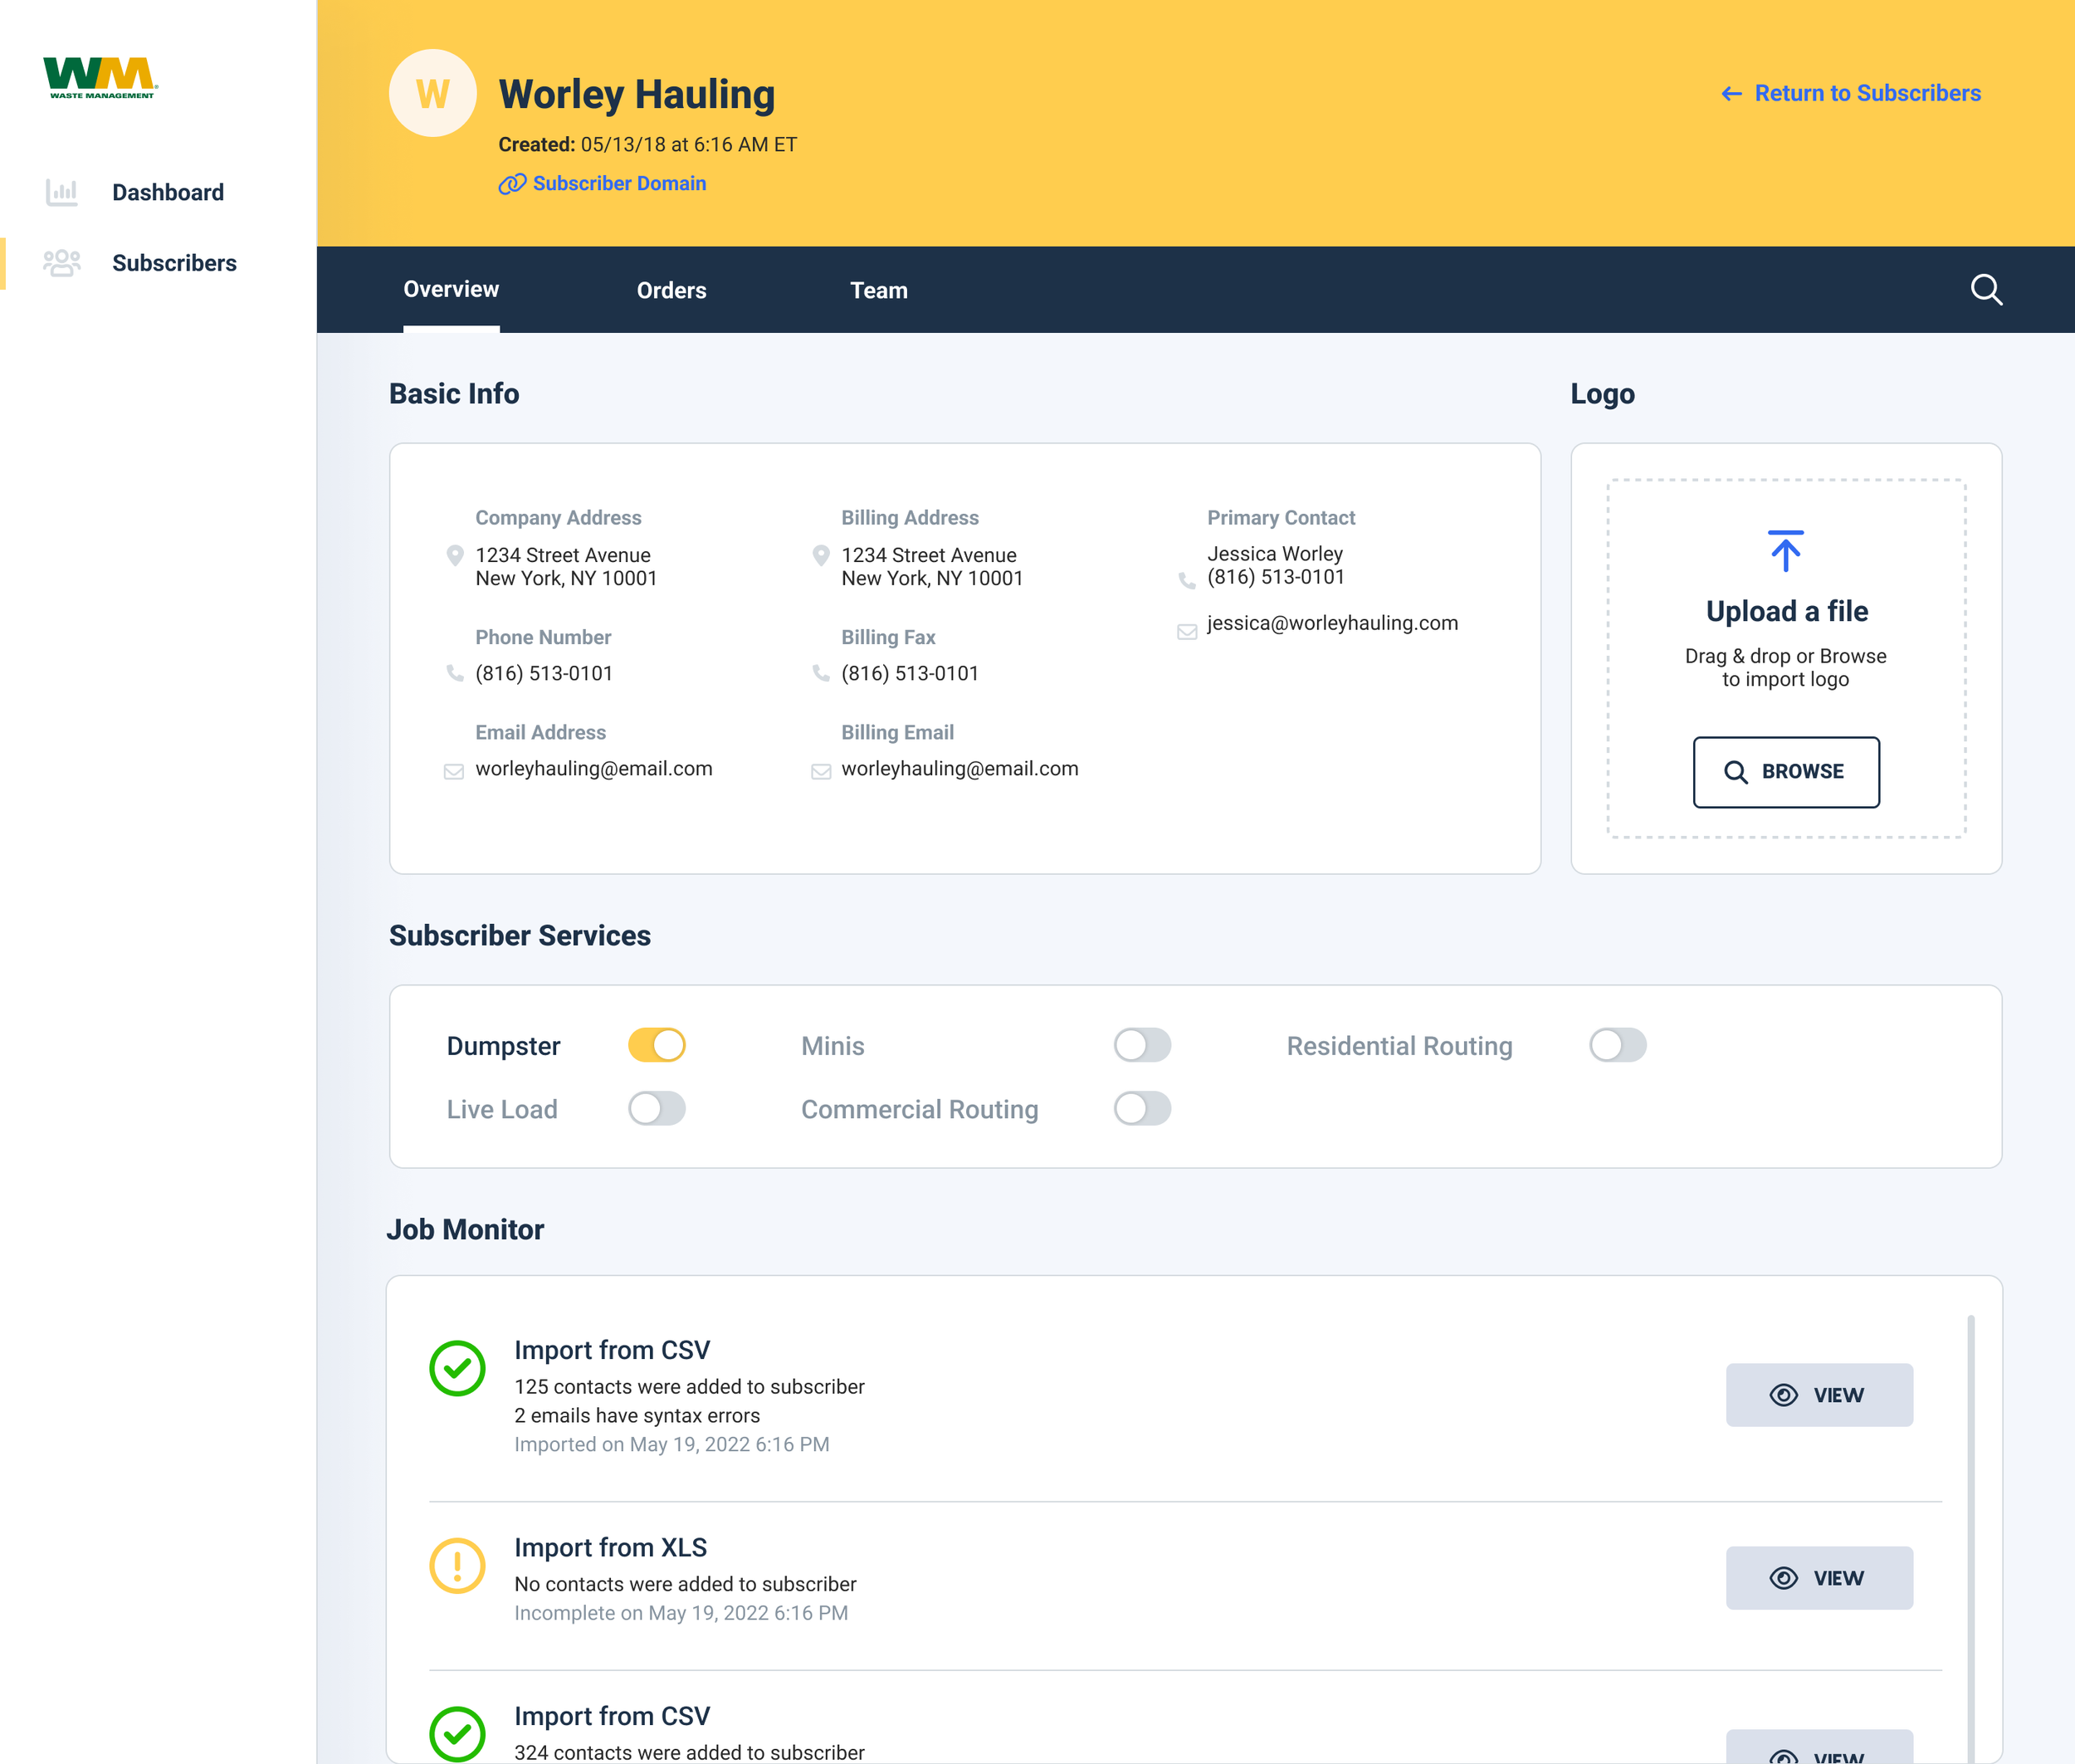Click the location pin beside Company Address
Viewport: 2075px width, 1764px height.
(455, 556)
